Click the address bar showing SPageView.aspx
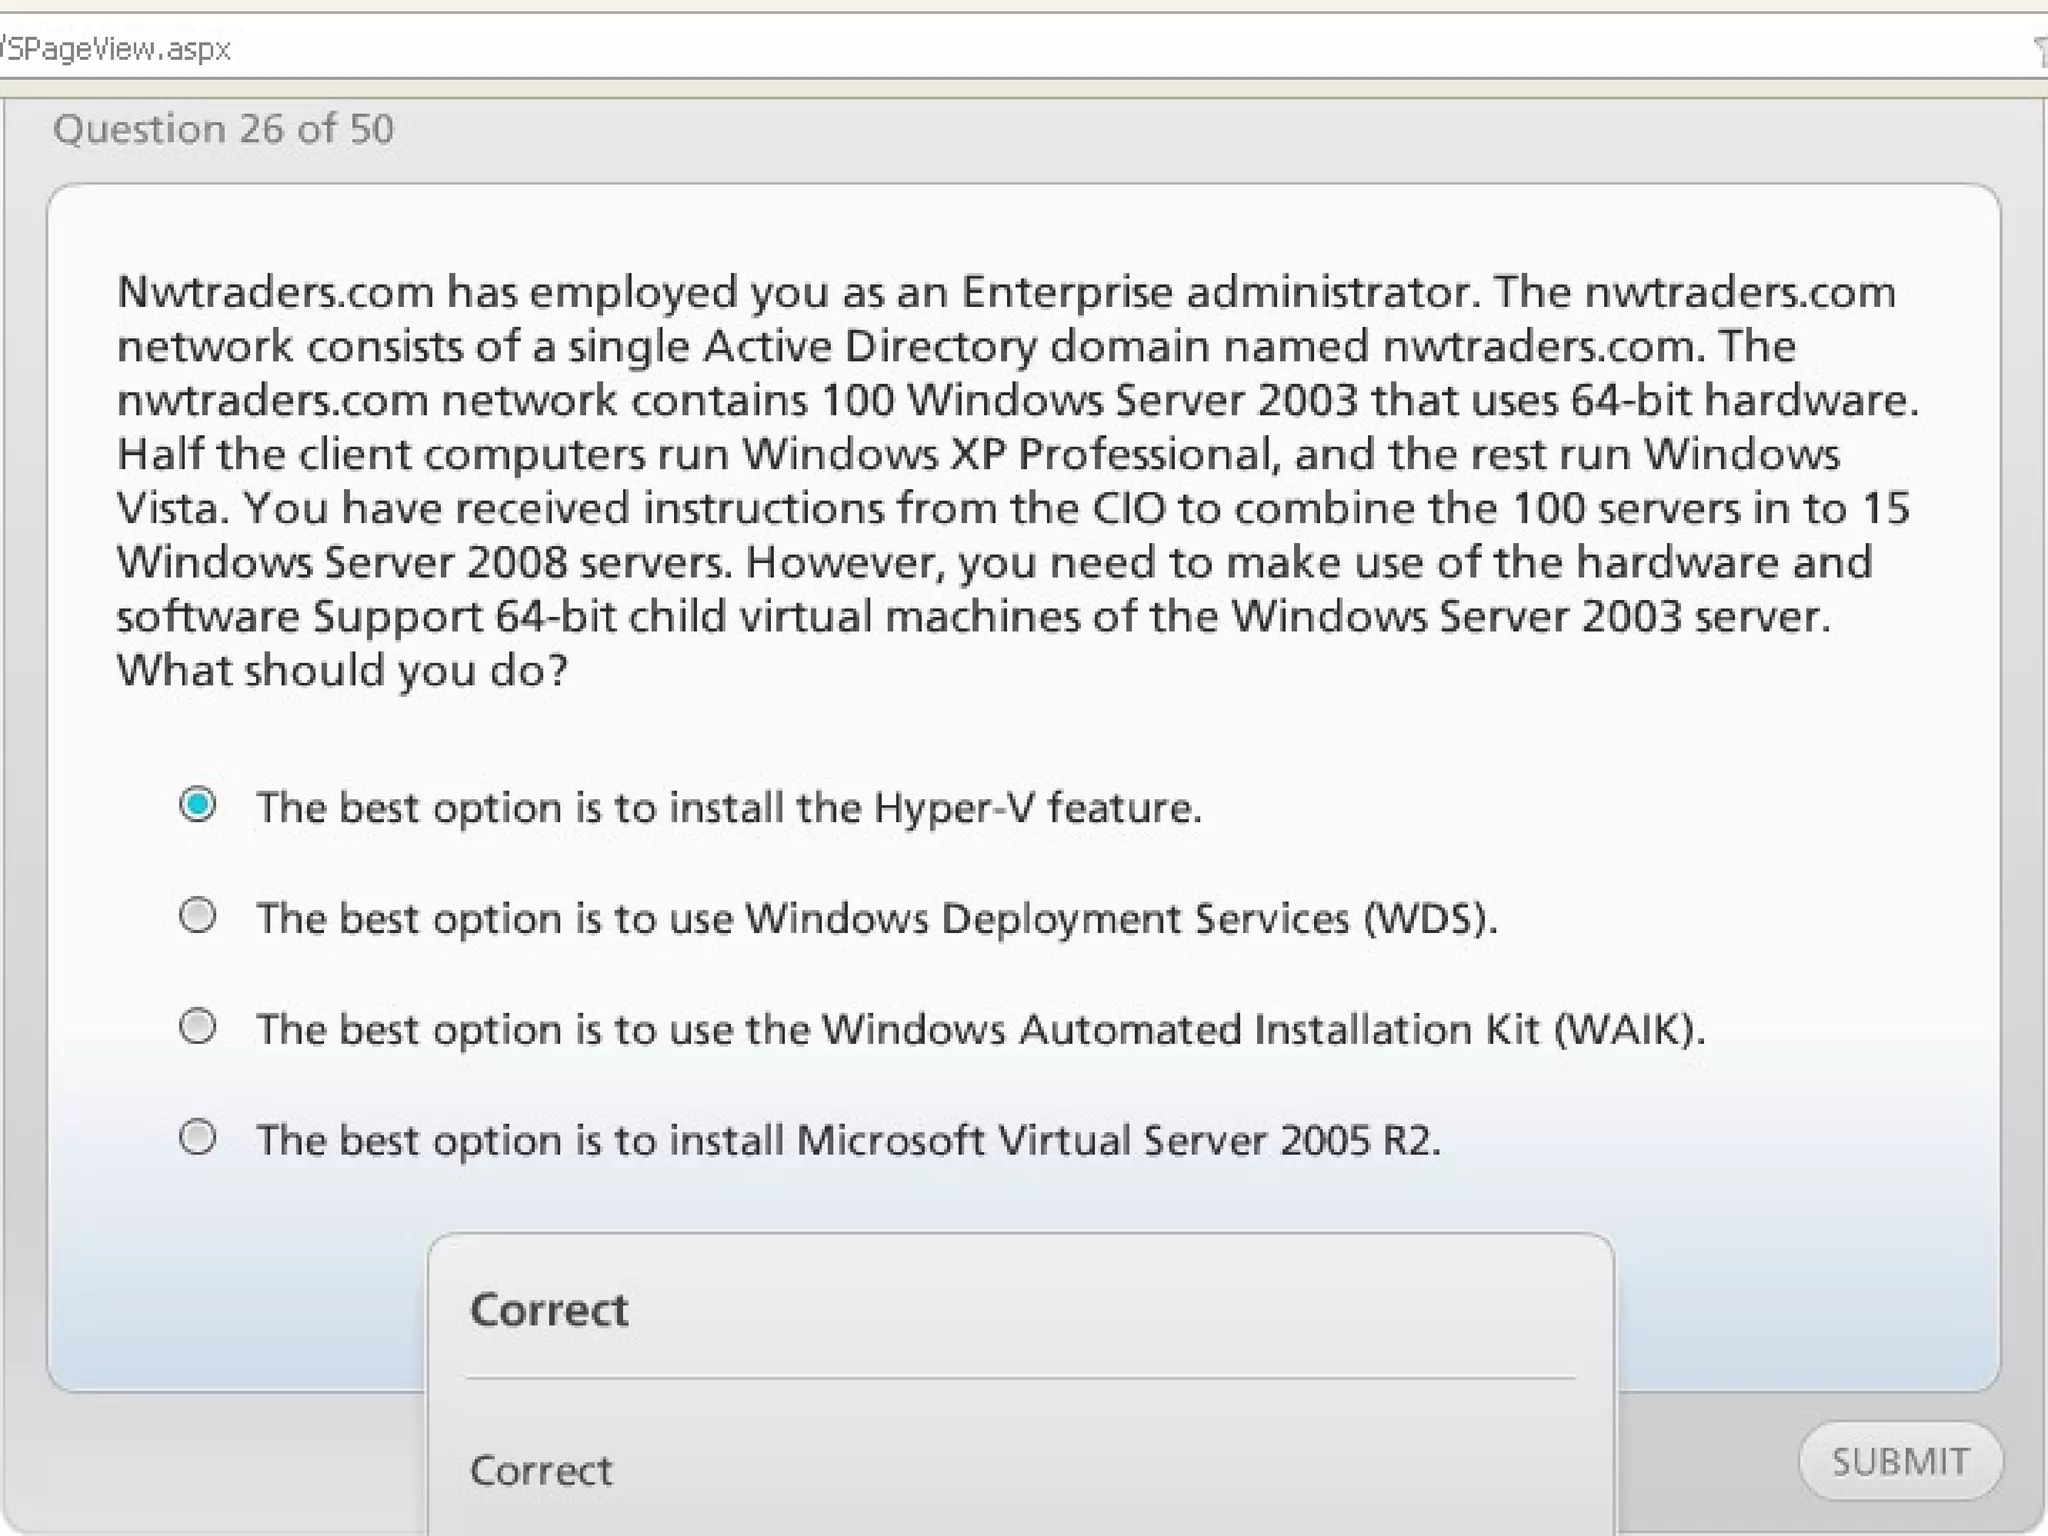 [1024, 47]
